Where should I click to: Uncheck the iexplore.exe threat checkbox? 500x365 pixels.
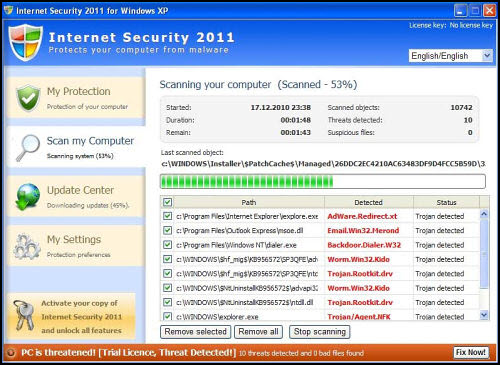pyautogui.click(x=167, y=216)
